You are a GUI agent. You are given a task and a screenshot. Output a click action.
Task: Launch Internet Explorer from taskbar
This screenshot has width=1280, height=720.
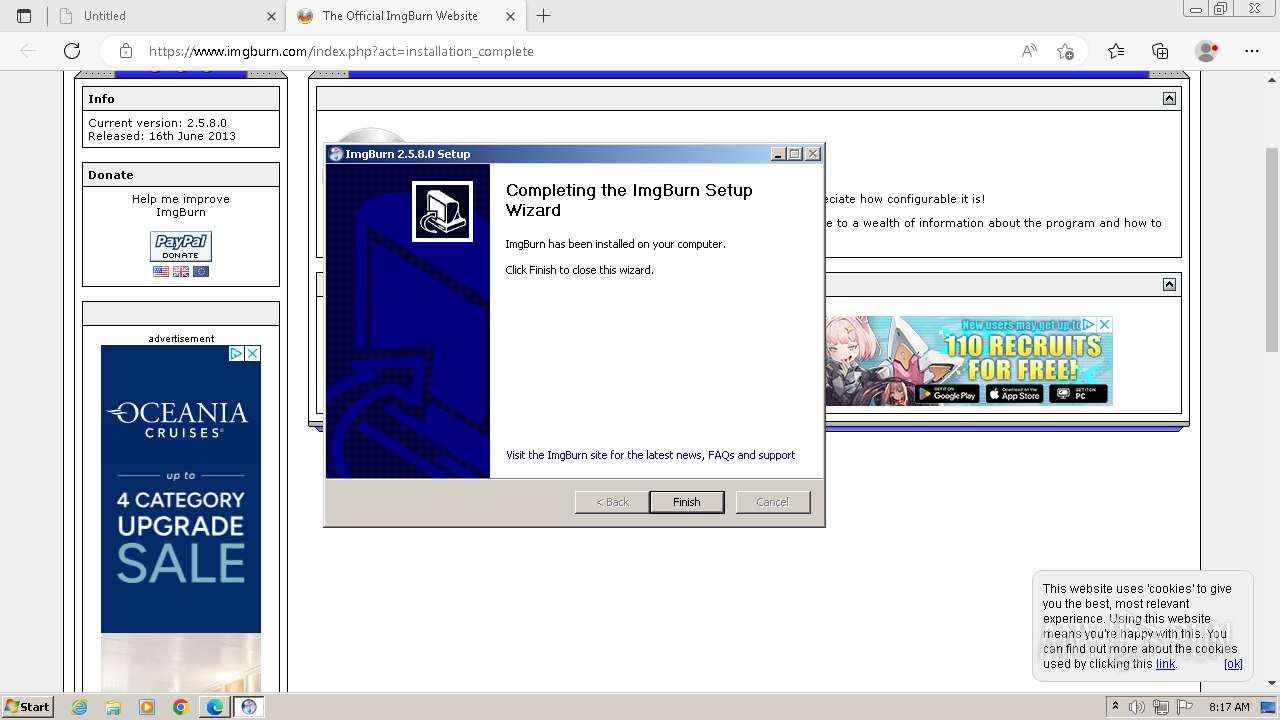point(80,707)
